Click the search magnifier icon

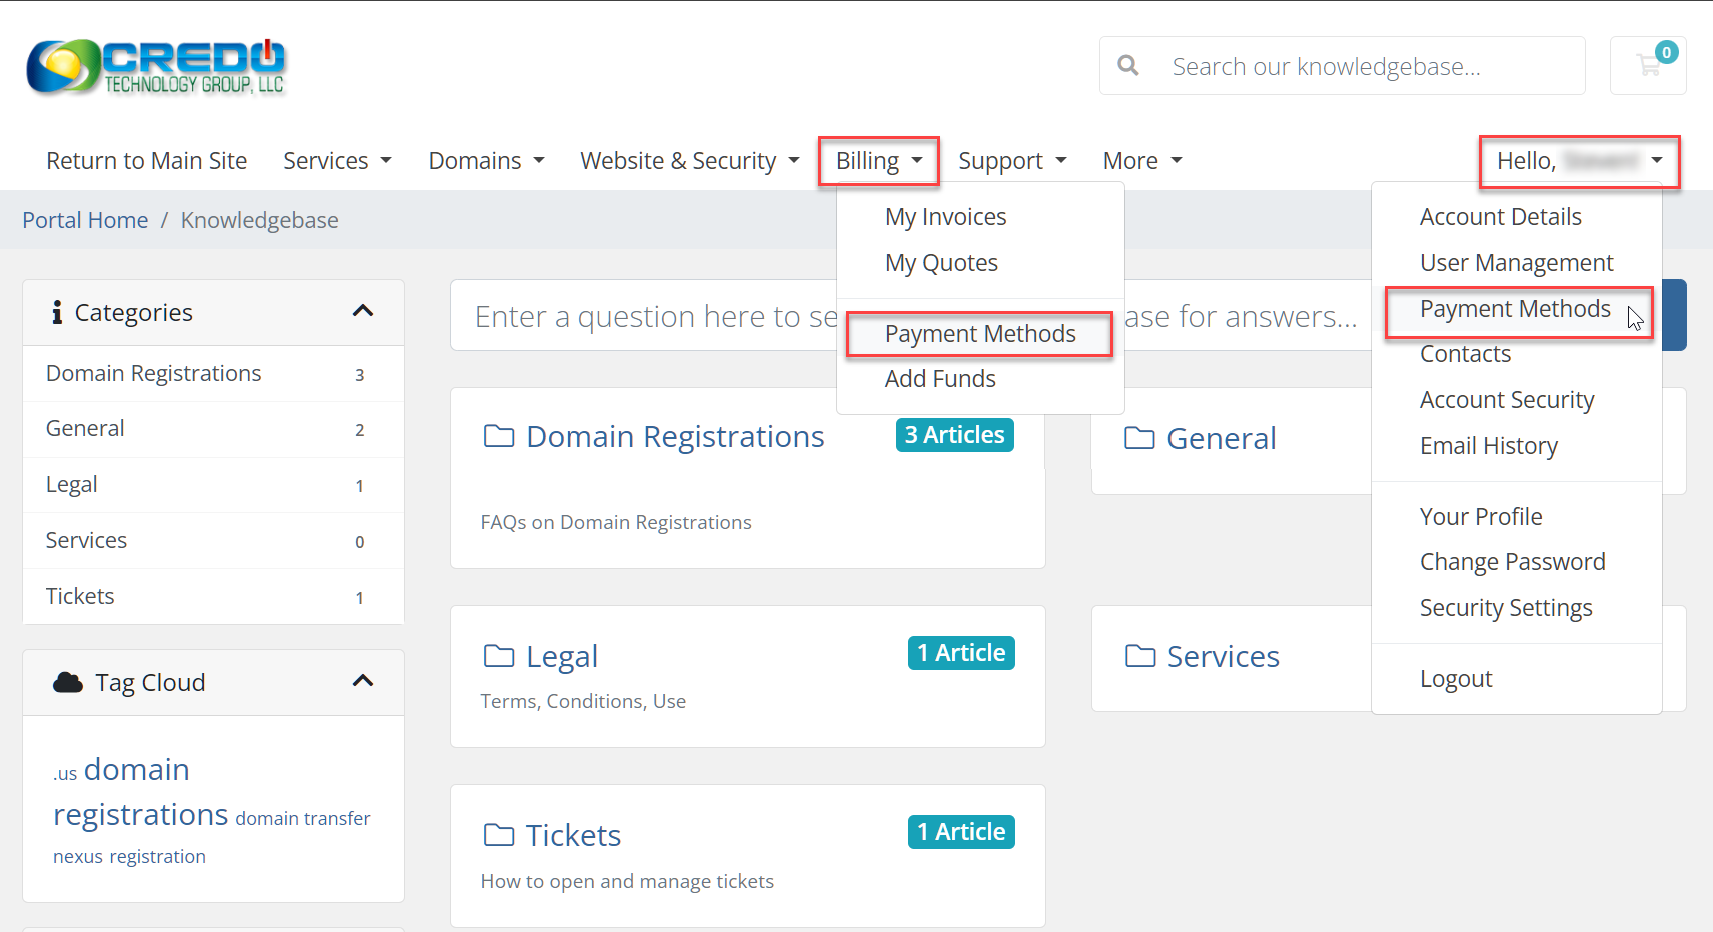tap(1128, 66)
